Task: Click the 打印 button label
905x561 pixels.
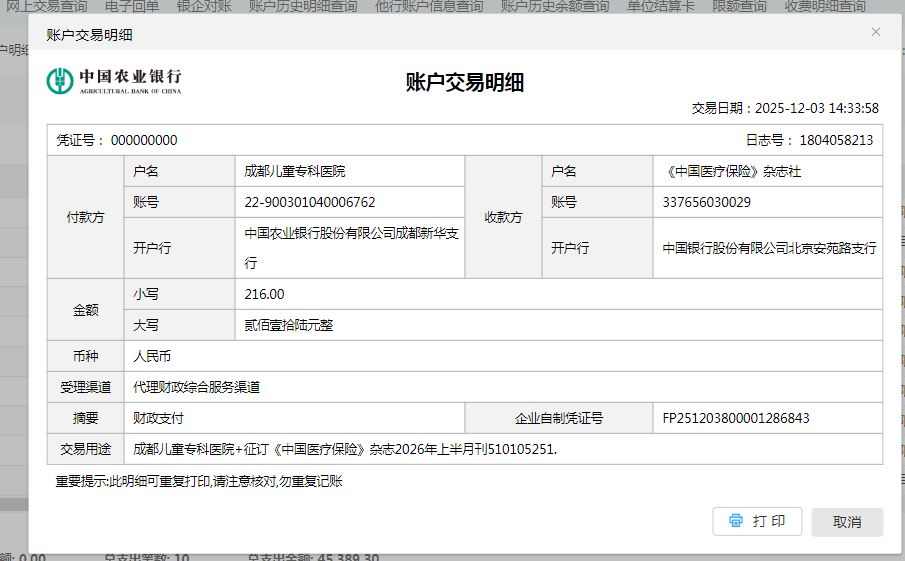Action: point(768,521)
